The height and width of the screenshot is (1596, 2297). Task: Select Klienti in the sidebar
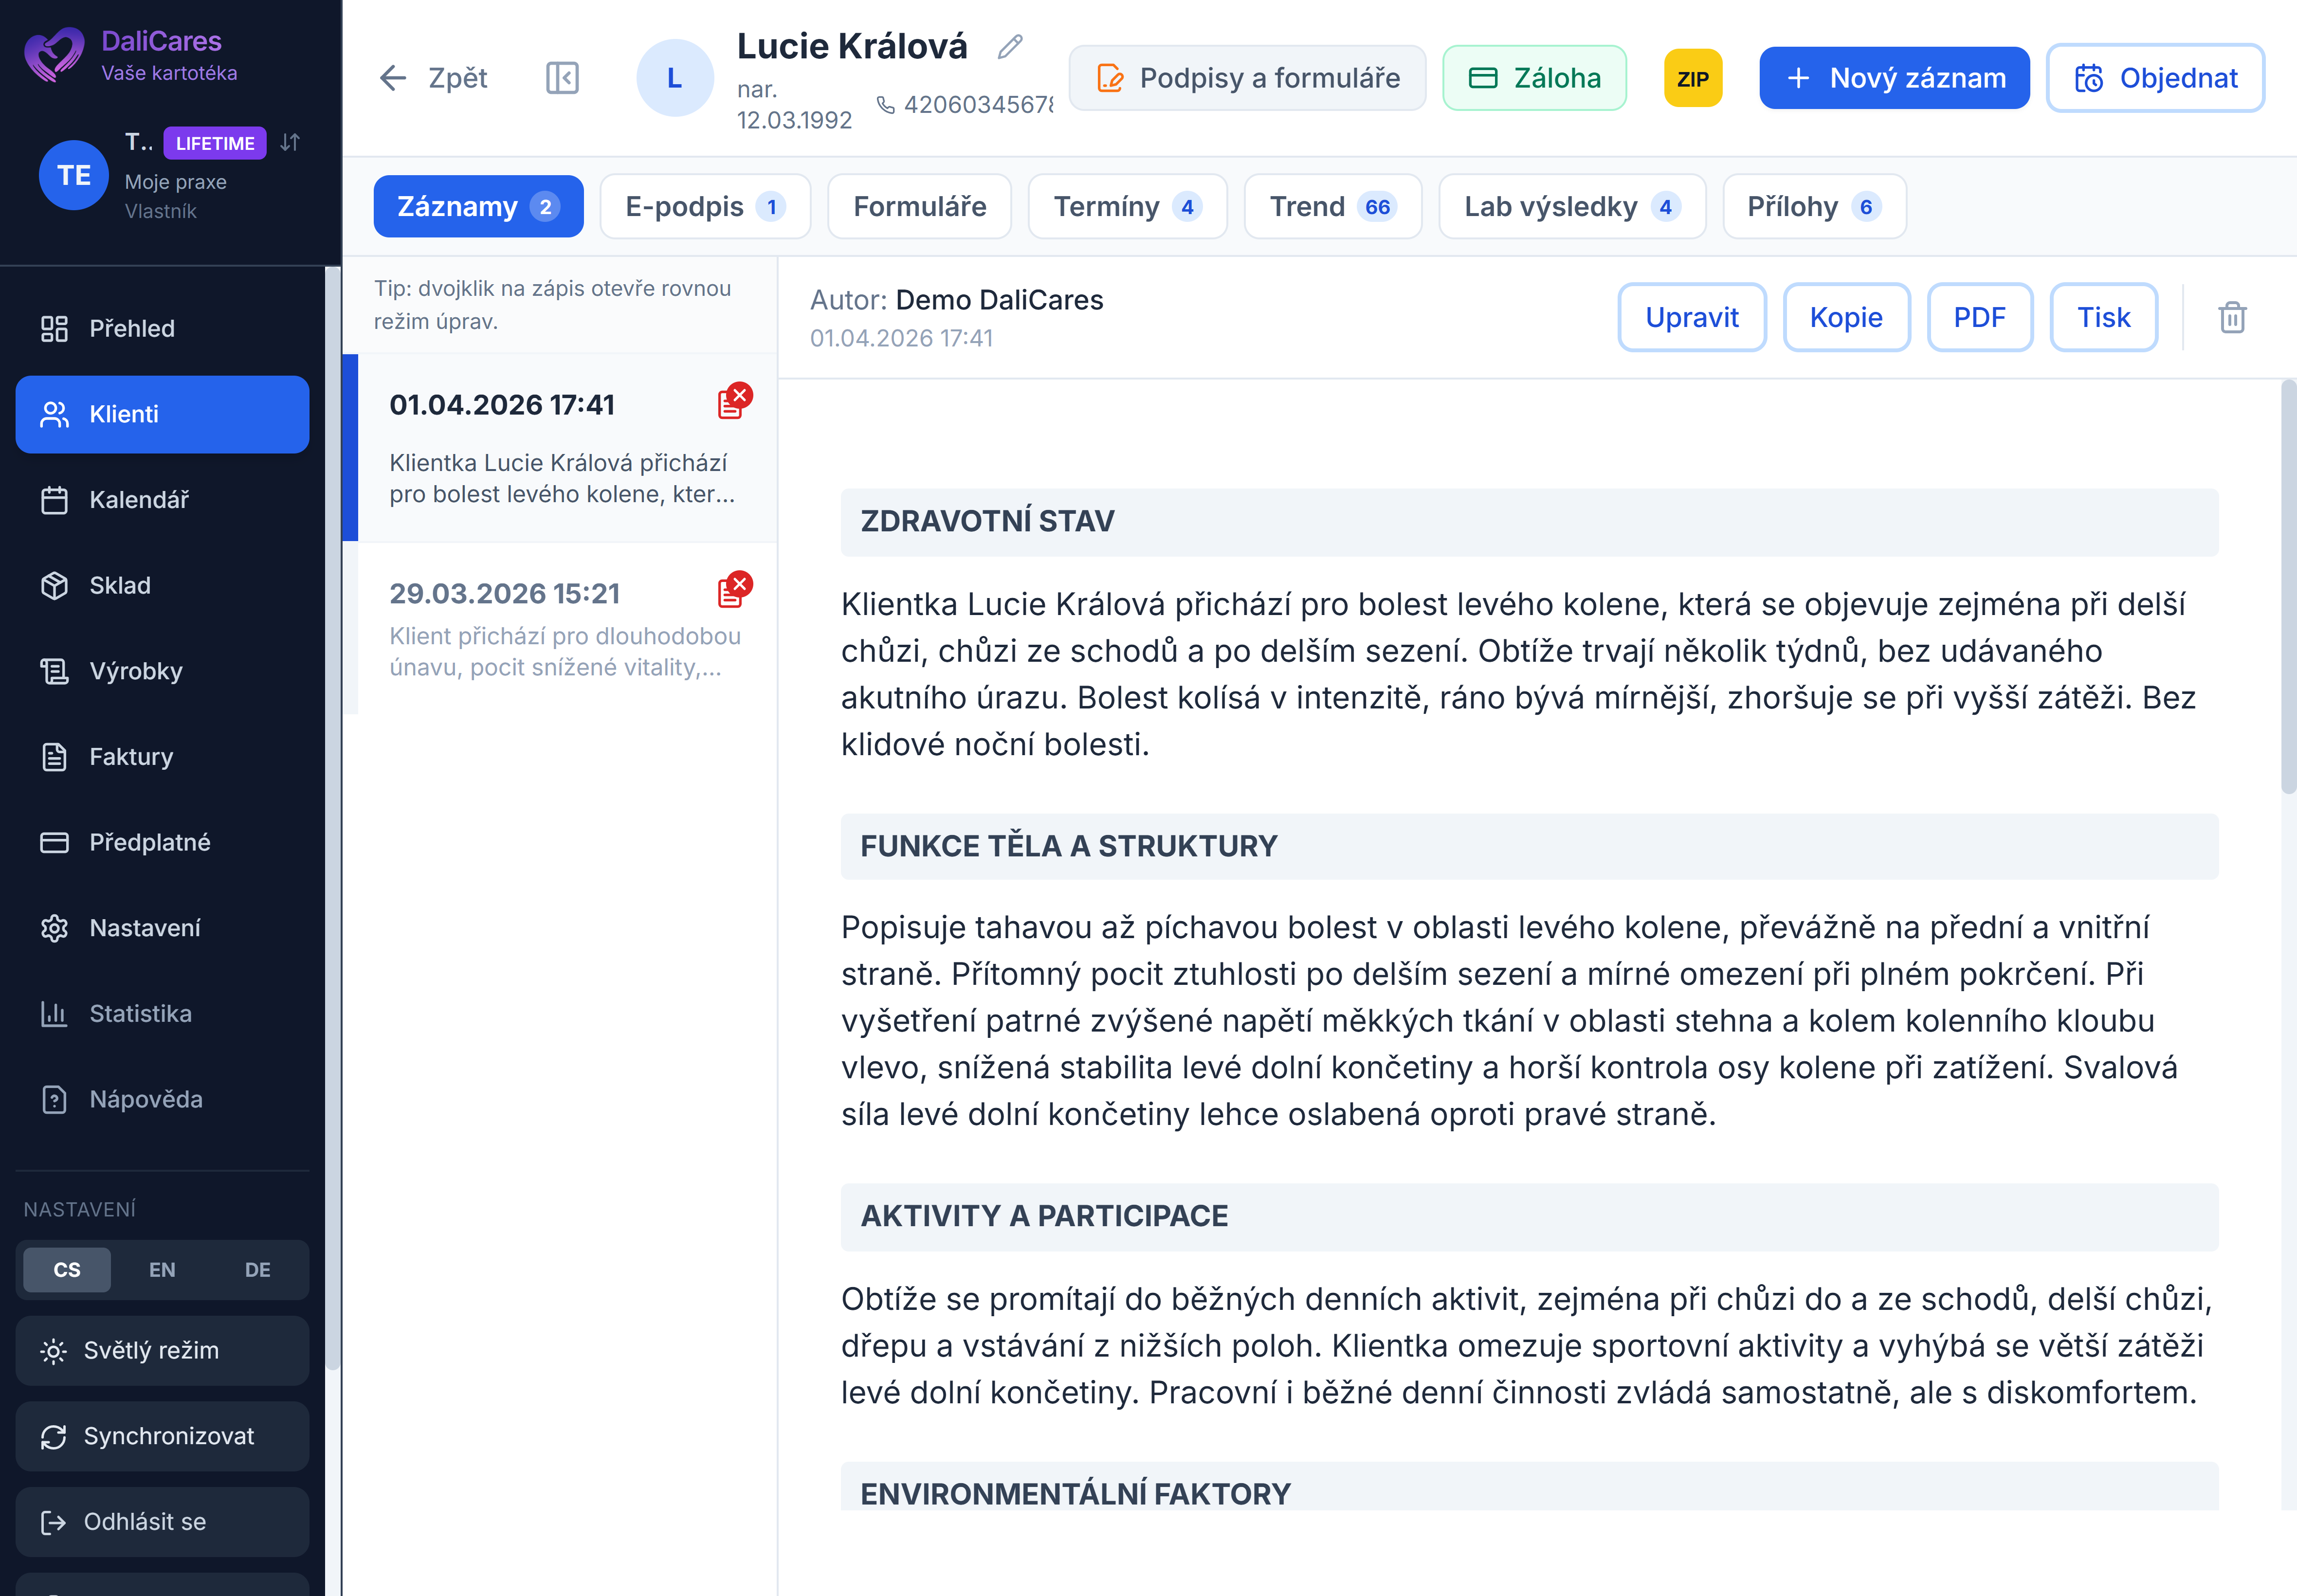point(162,415)
